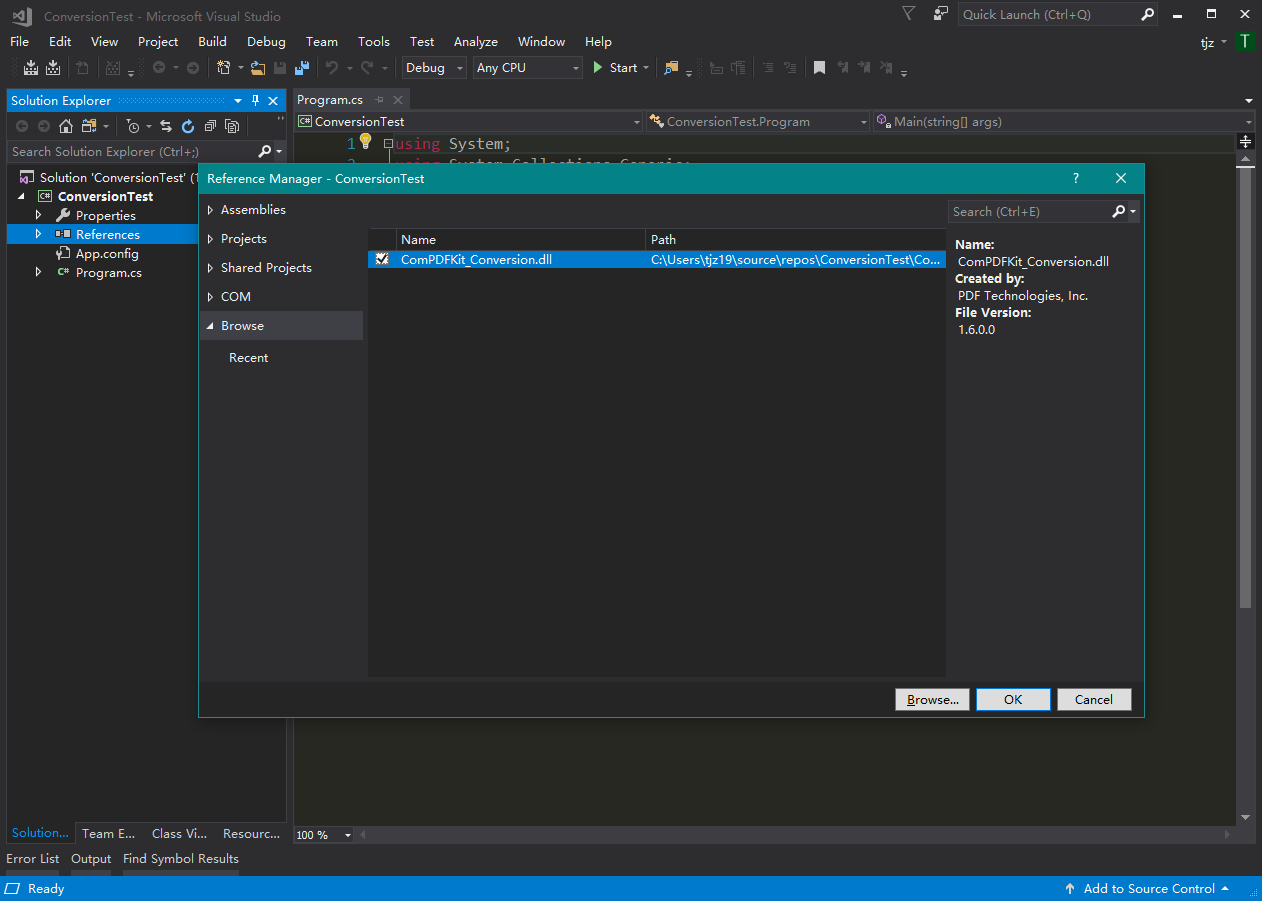Image resolution: width=1262 pixels, height=901 pixels.
Task: Click the Undo toolbar icon
Action: coord(332,68)
